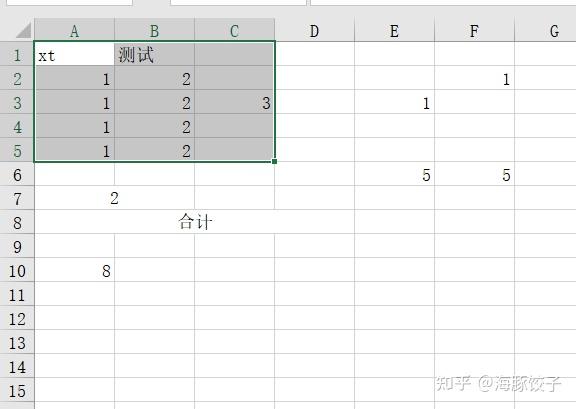Click cell E3 containing 1
The width and height of the screenshot is (576, 409).
click(395, 103)
